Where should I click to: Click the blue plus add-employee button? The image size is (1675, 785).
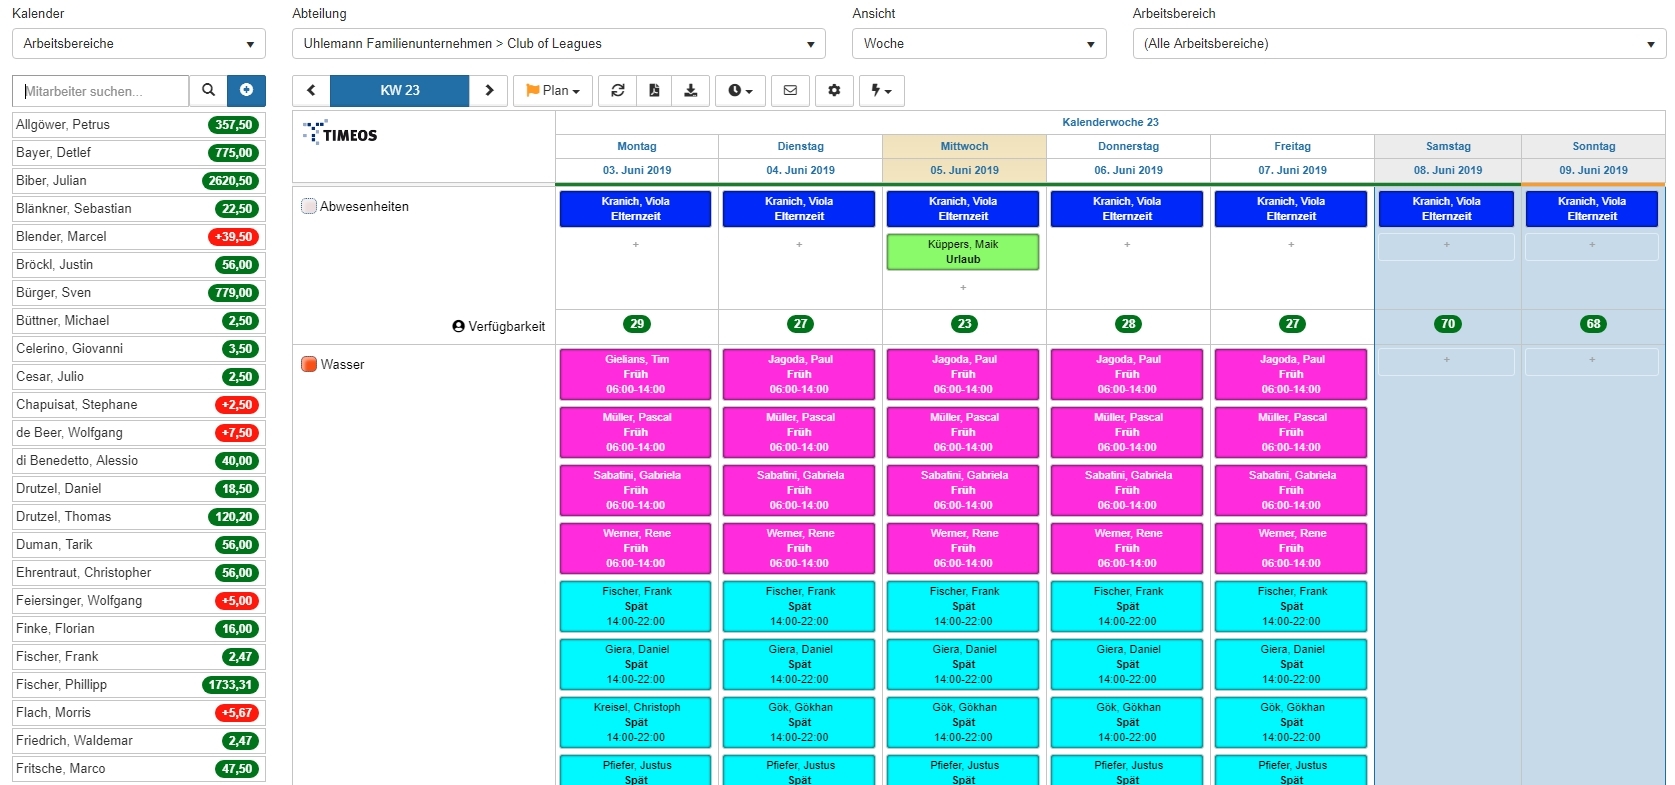click(246, 90)
